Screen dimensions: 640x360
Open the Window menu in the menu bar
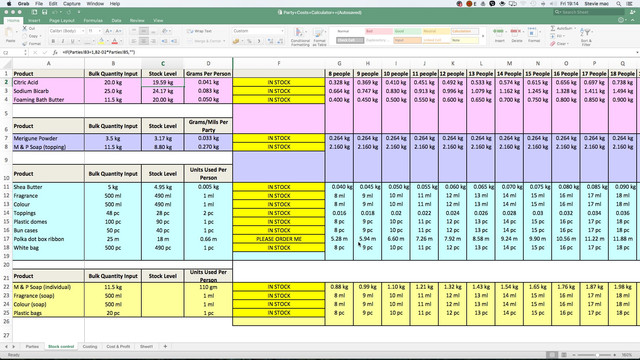[x=95, y=4]
